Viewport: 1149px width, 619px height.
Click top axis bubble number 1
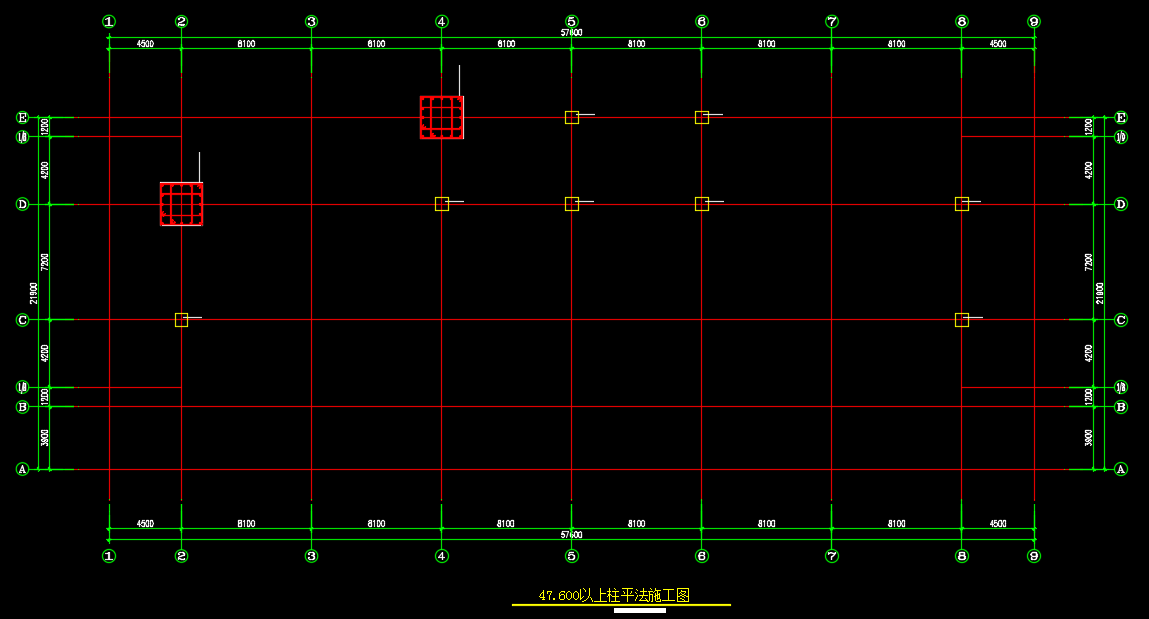109,21
